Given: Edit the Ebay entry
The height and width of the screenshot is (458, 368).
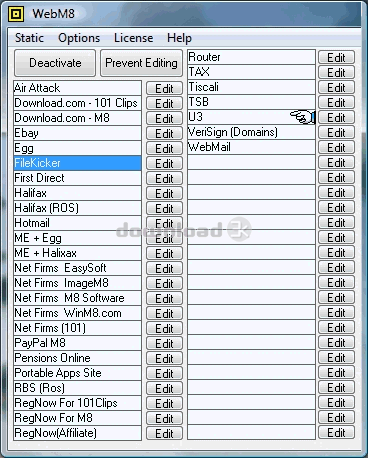Looking at the screenshot, I should point(164,133).
